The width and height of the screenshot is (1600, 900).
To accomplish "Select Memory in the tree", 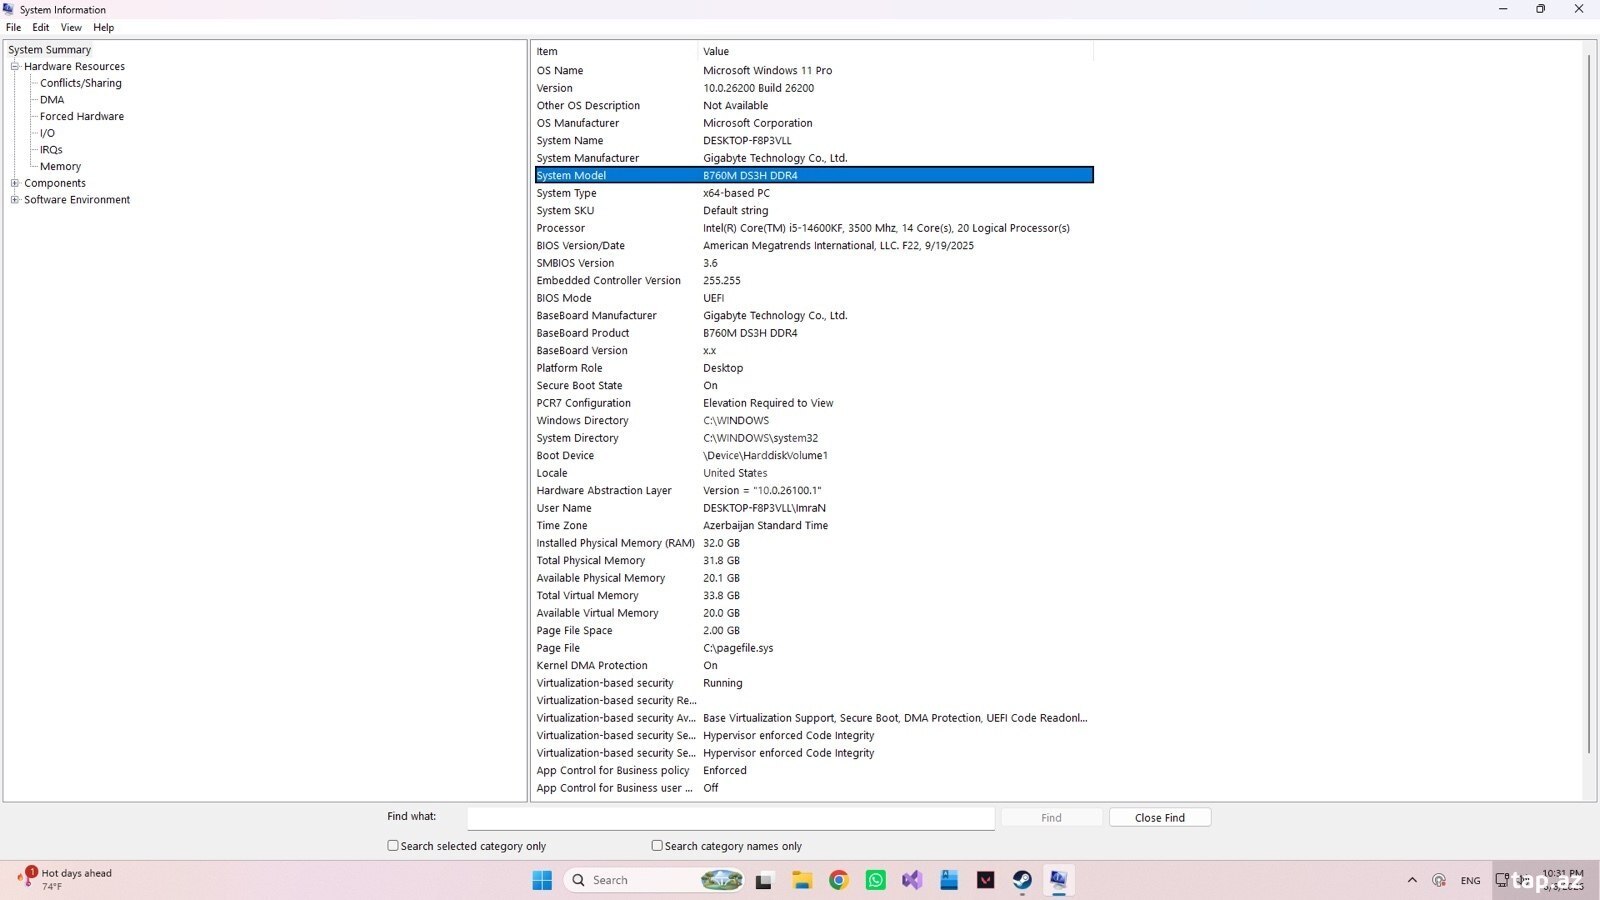I will (x=60, y=166).
